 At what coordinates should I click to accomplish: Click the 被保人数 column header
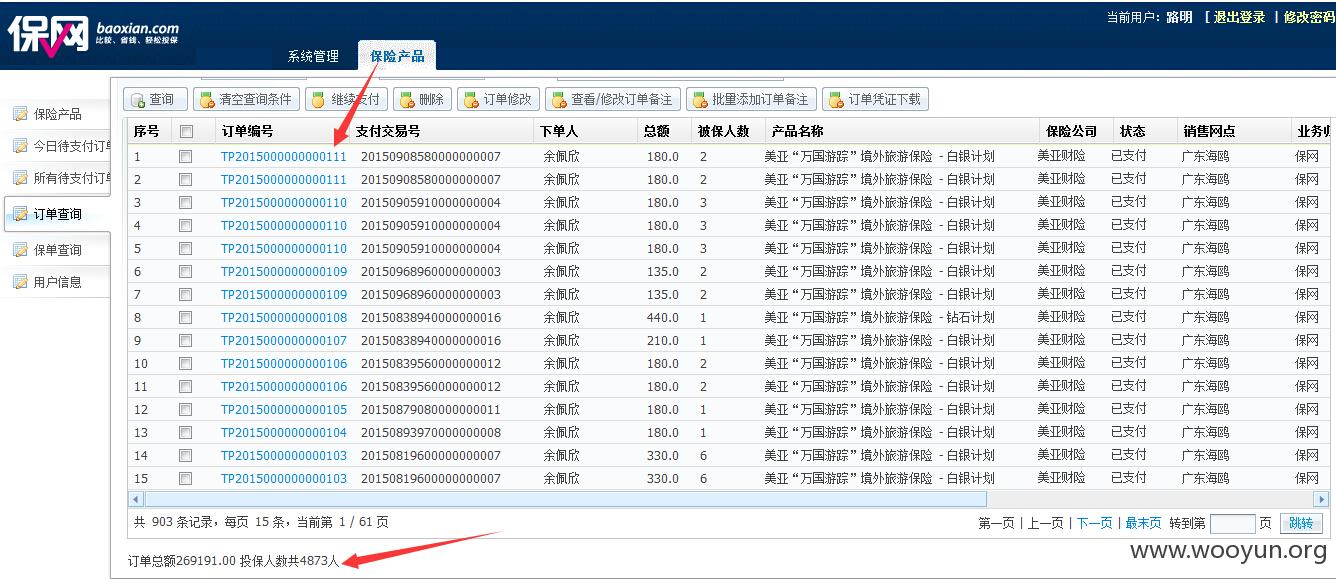click(724, 131)
